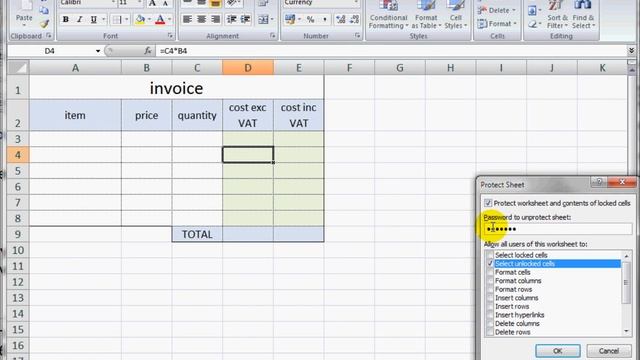This screenshot has height=360, width=640.
Task: Click the Help question mark in Protect Sheet
Action: point(599,182)
